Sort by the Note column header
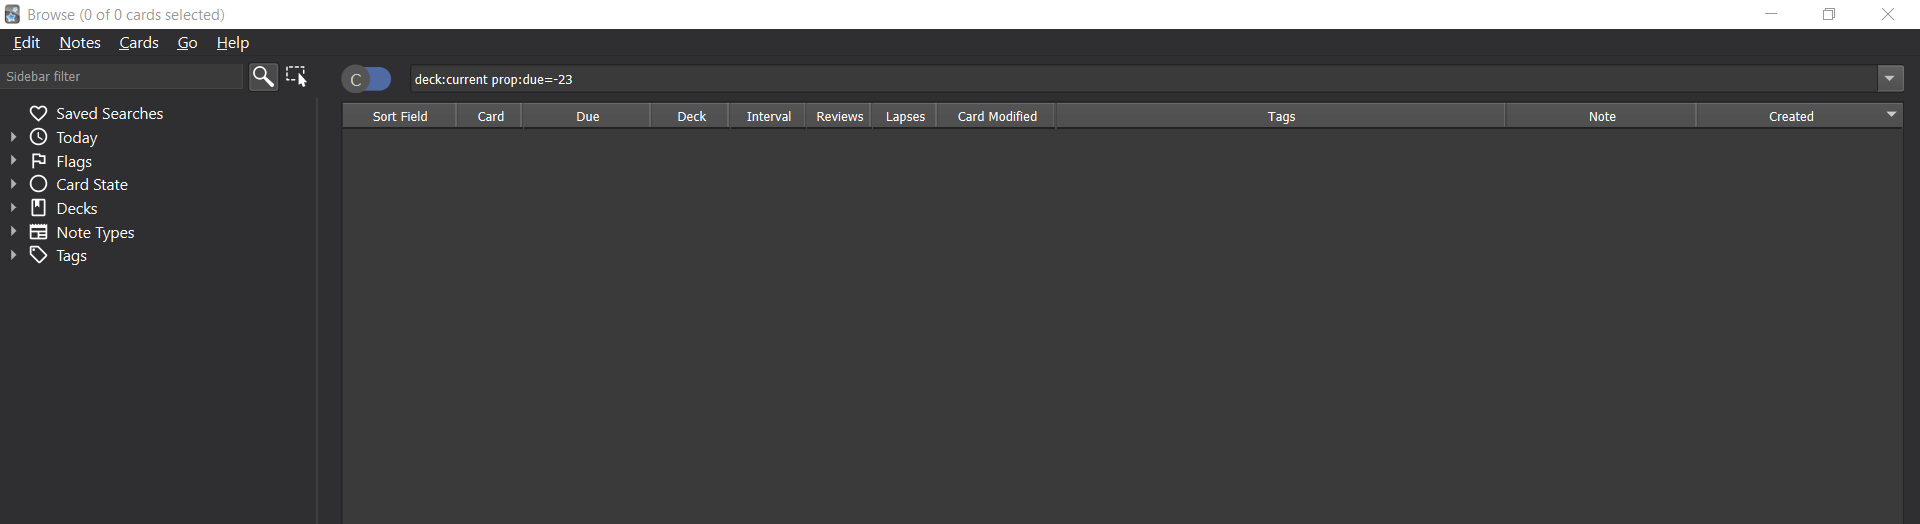The image size is (1920, 524). tap(1602, 116)
